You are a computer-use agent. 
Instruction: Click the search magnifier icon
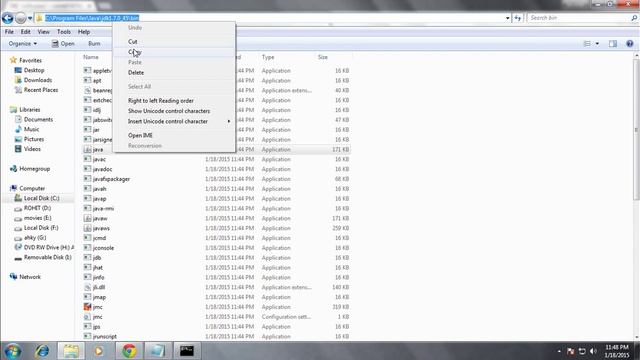[634, 18]
